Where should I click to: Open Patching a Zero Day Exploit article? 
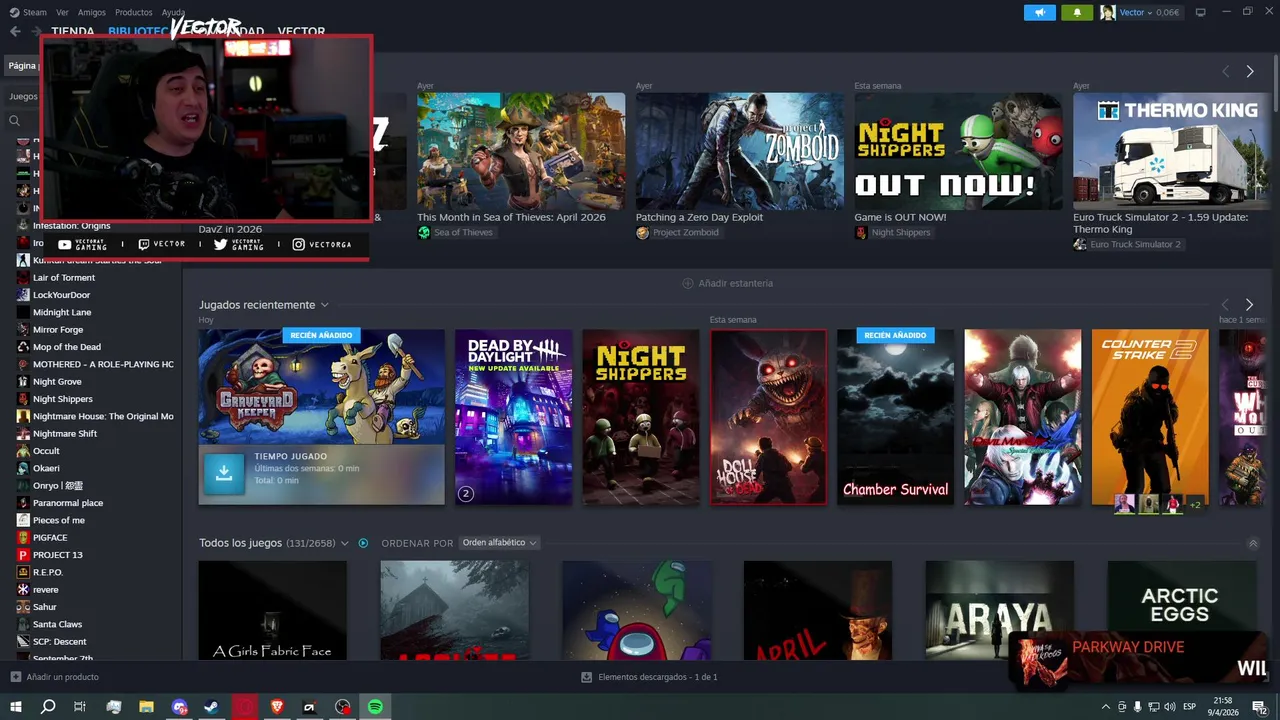(699, 217)
